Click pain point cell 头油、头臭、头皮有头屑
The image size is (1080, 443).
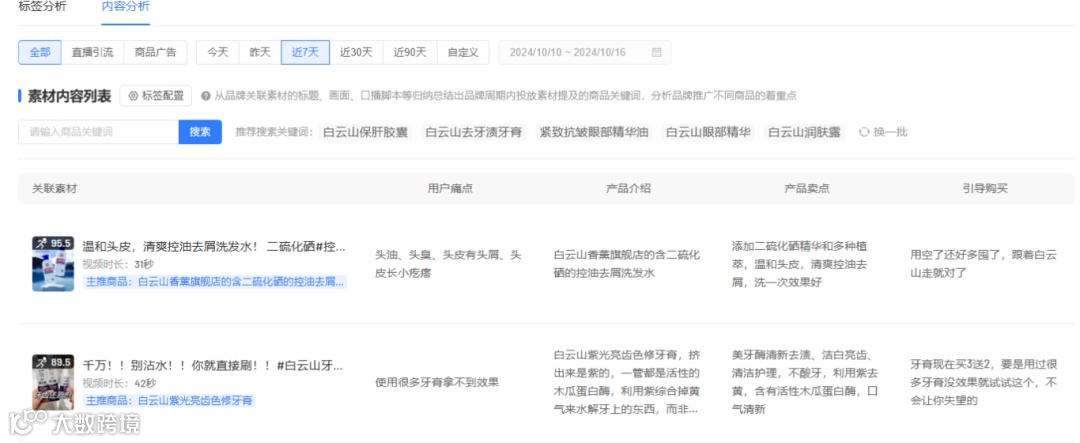(x=448, y=264)
